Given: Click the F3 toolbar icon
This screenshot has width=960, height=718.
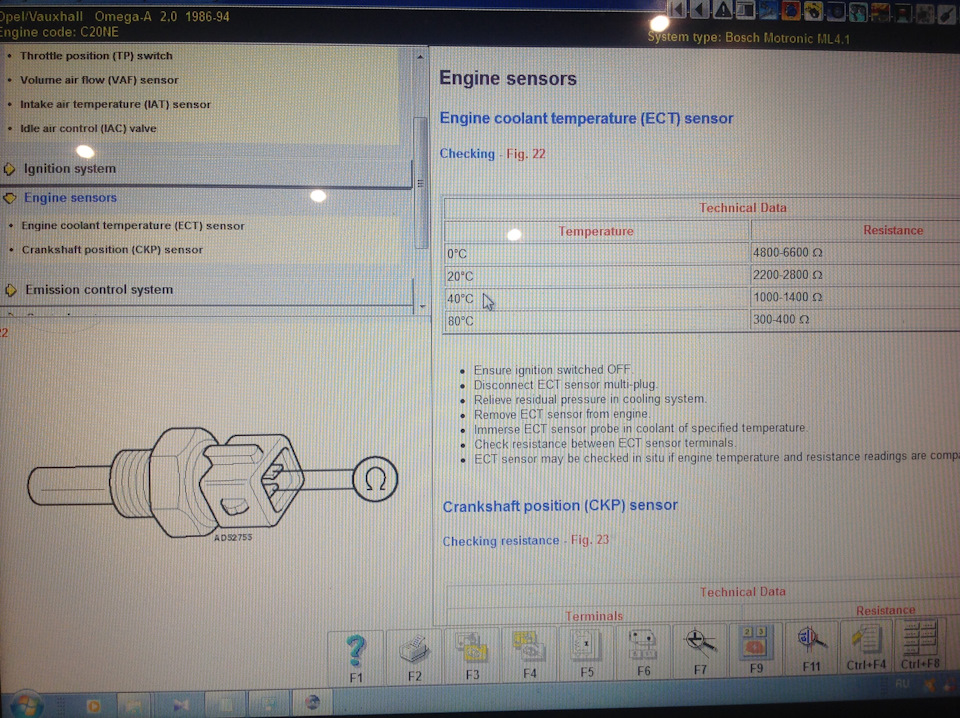Looking at the screenshot, I should [472, 655].
